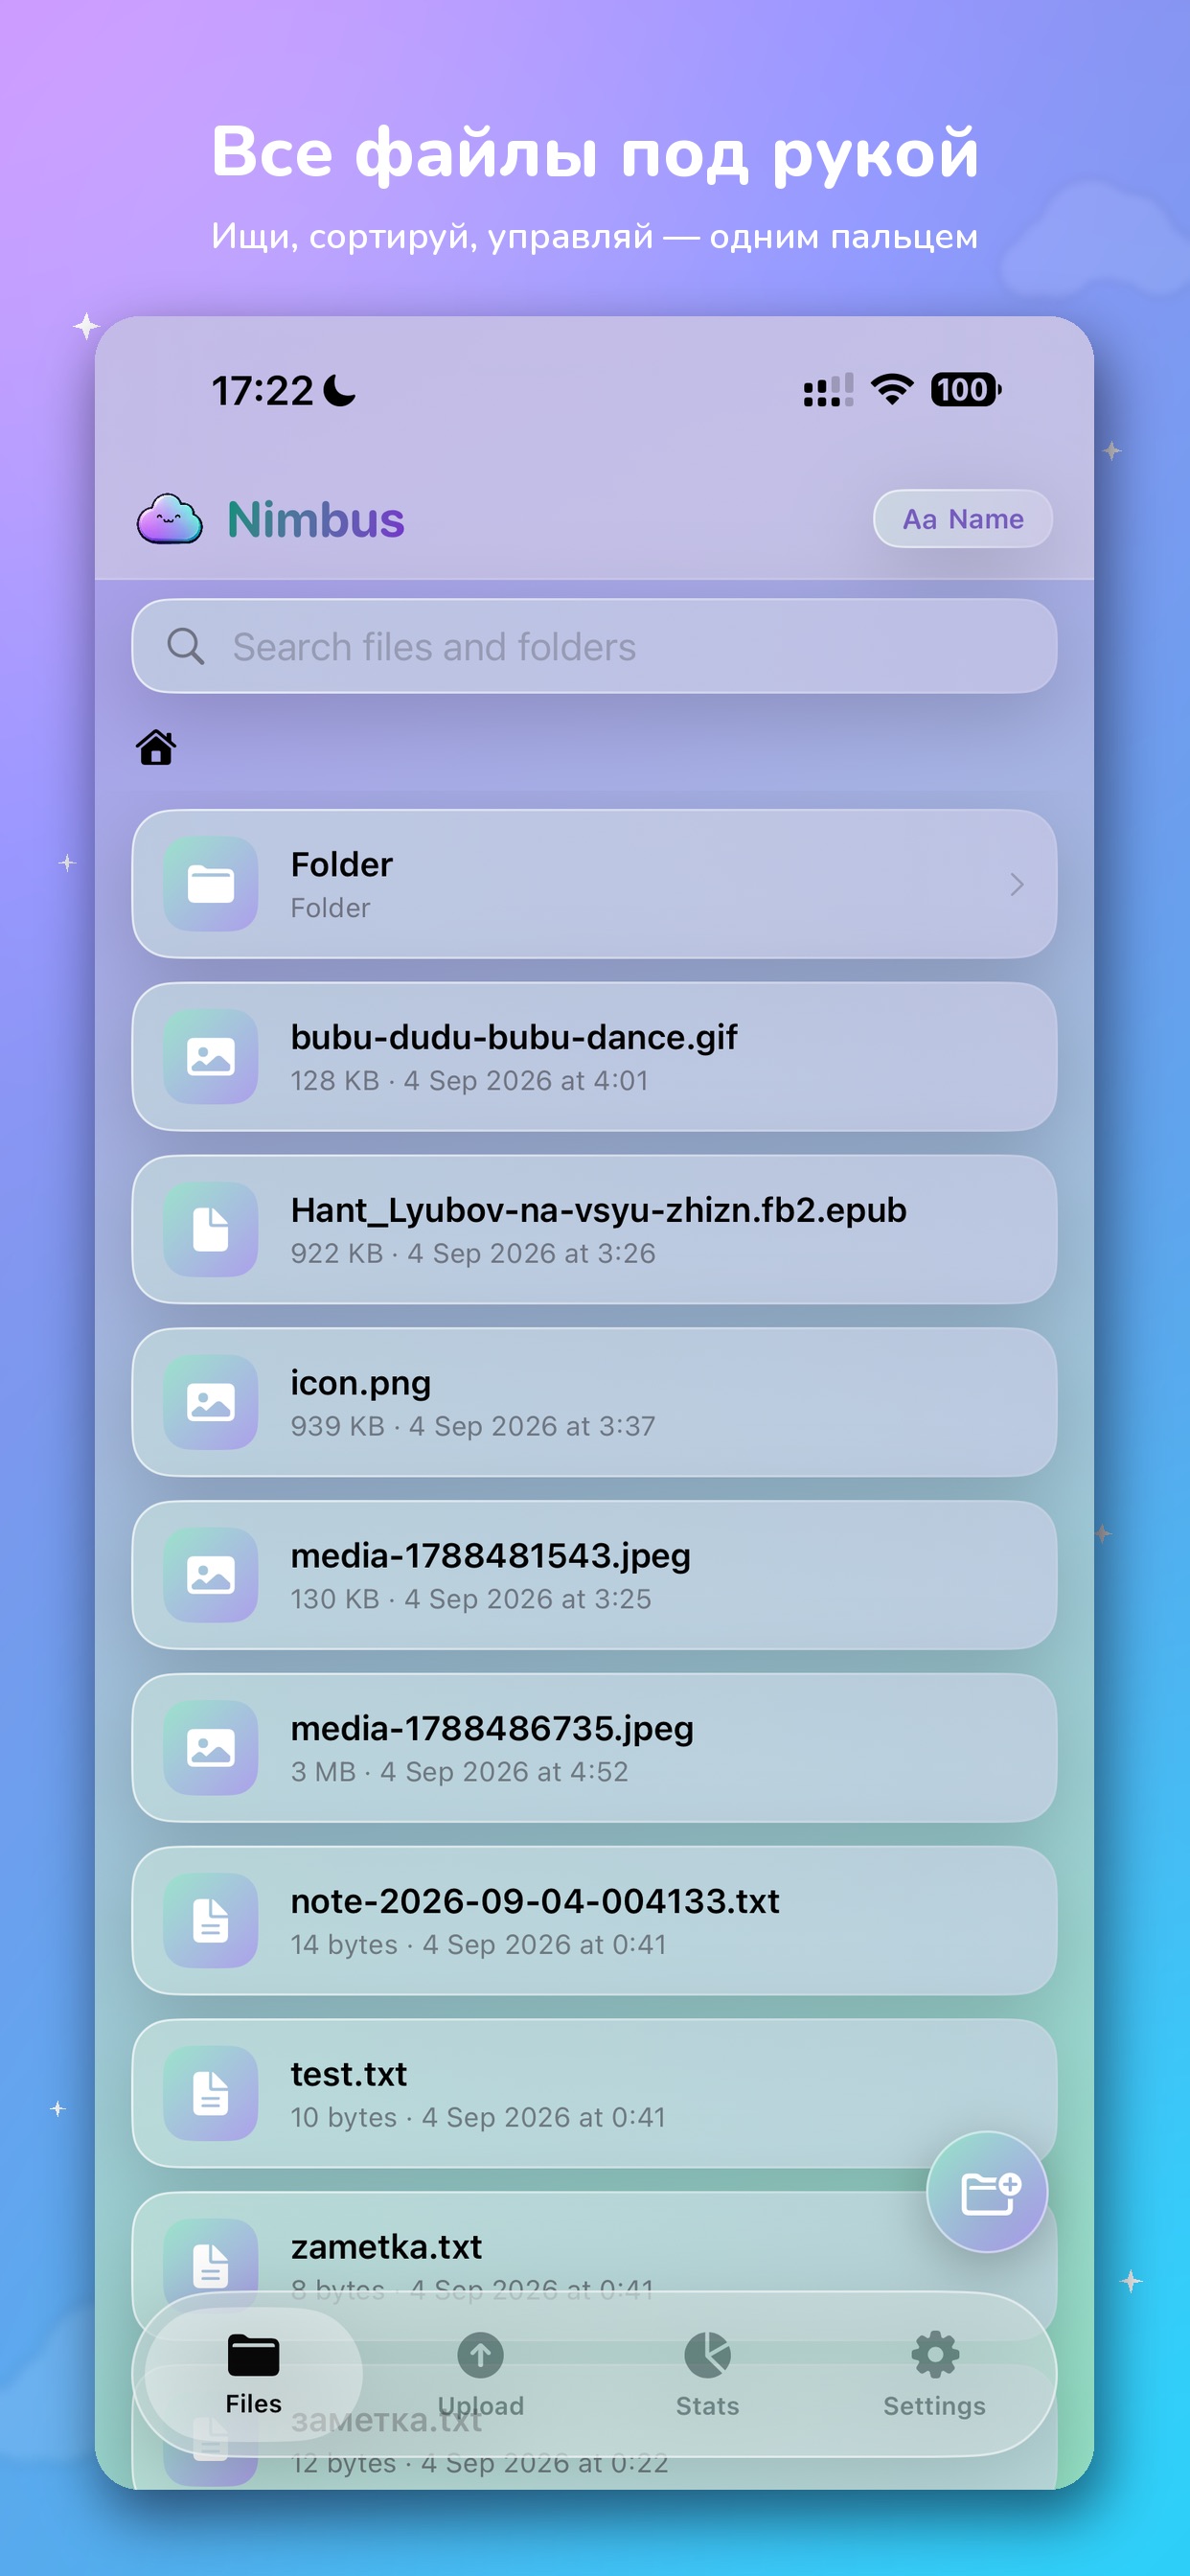Click the 128 KB · 4 Sep 2026 at 4:01 details
Screen dimensions: 1190x2576
469,1081
